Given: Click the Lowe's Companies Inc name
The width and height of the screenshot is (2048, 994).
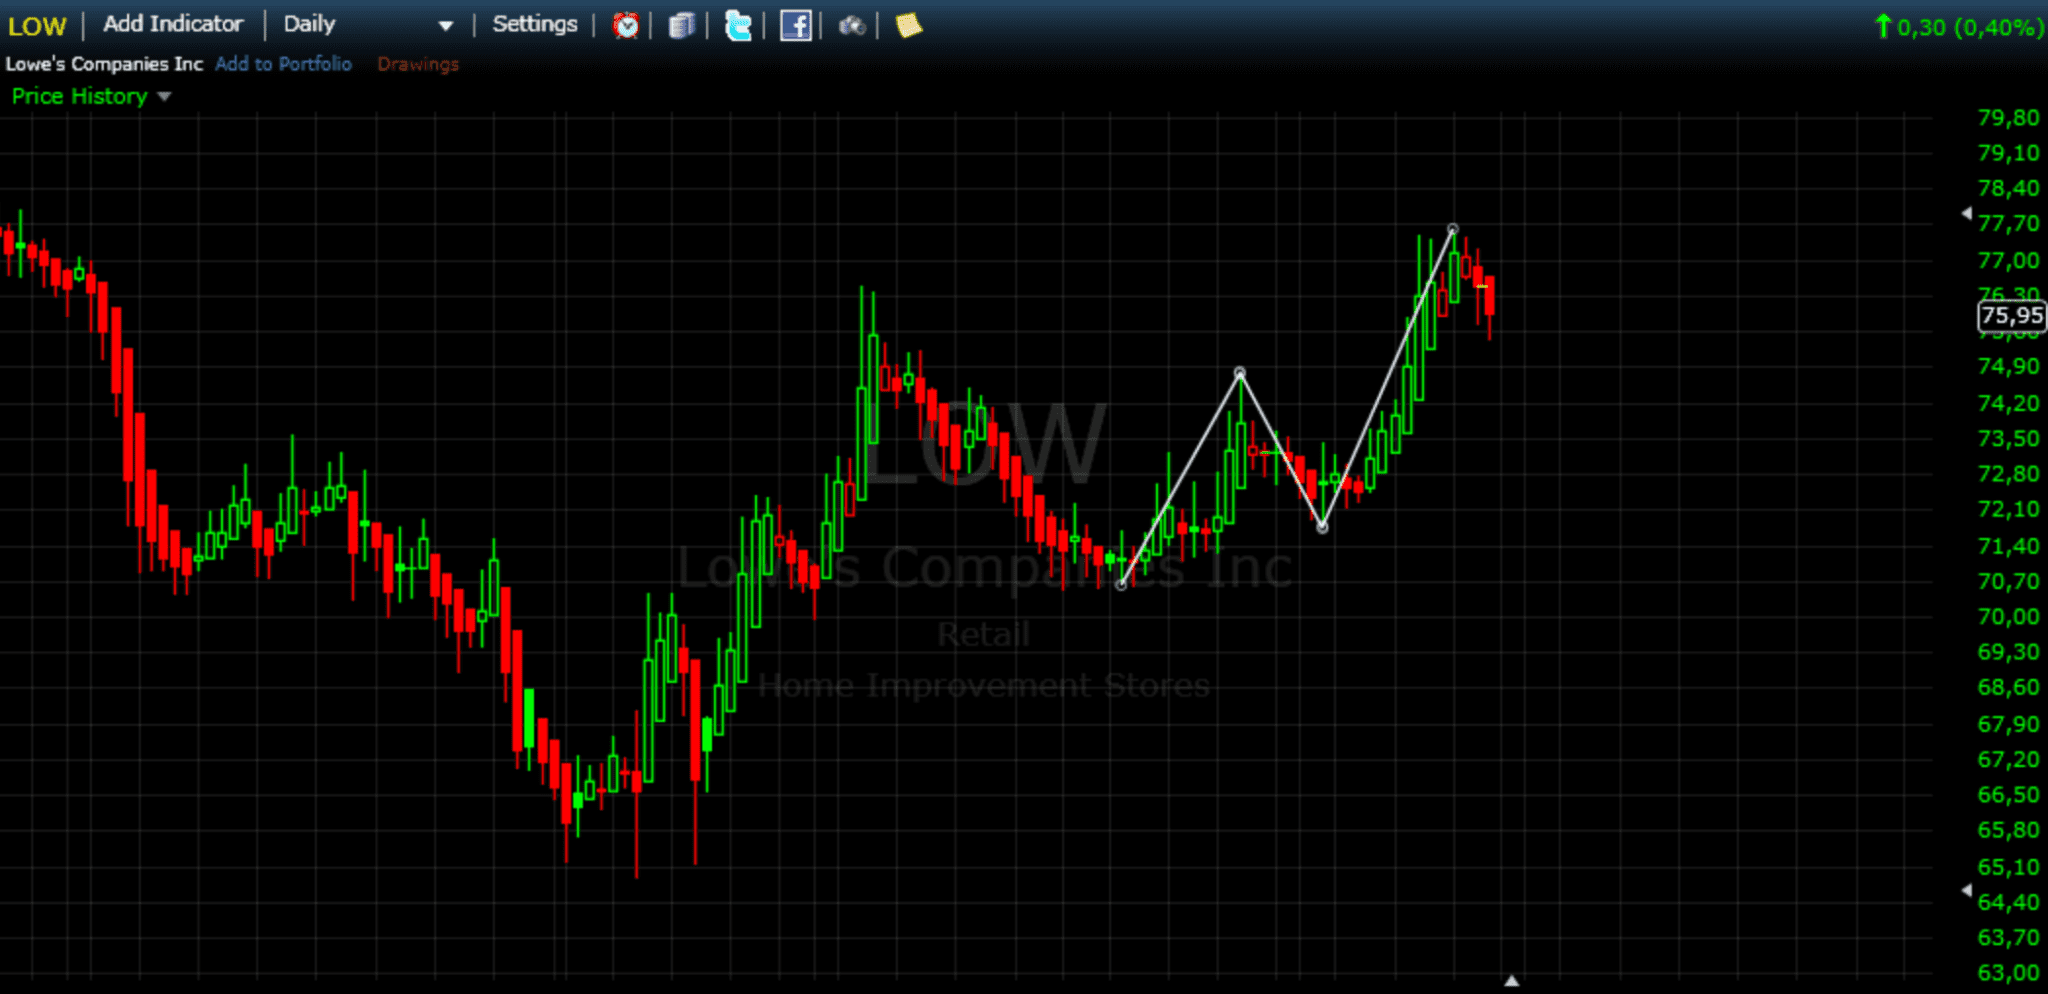Looking at the screenshot, I should coord(104,64).
